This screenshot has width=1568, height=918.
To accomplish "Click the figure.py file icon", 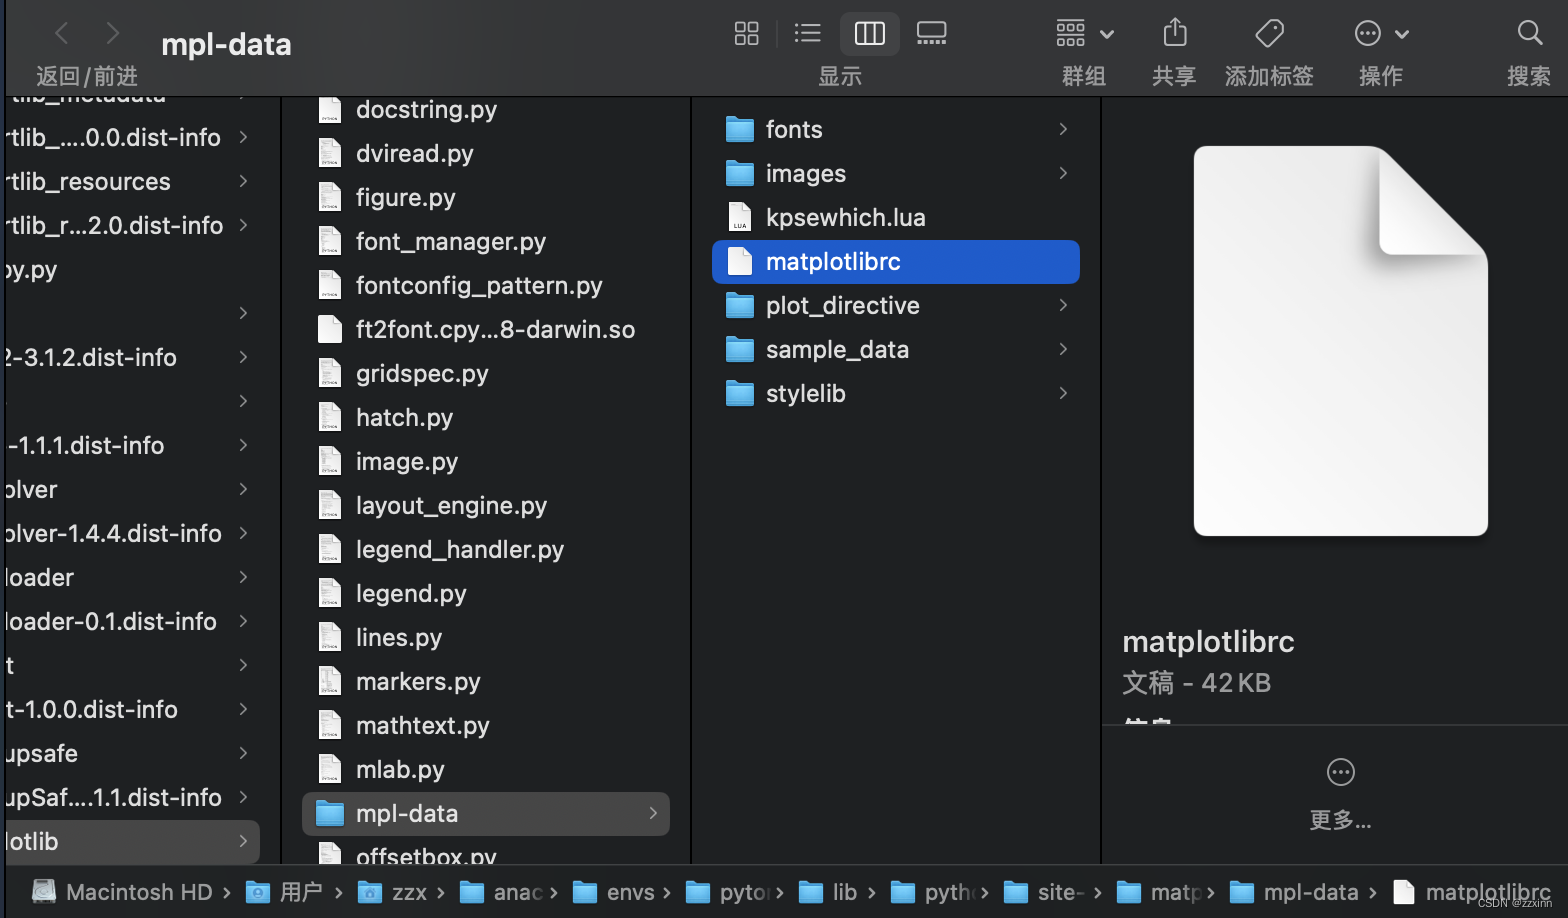I will pos(329,197).
